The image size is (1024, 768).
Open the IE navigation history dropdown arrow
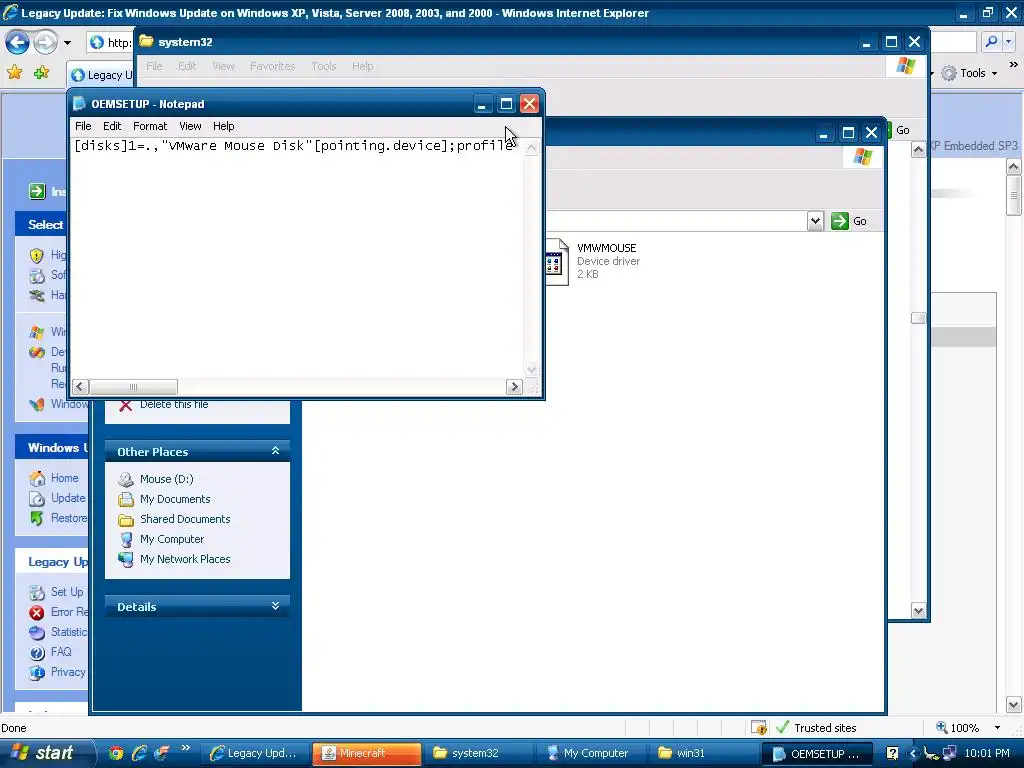coord(67,43)
